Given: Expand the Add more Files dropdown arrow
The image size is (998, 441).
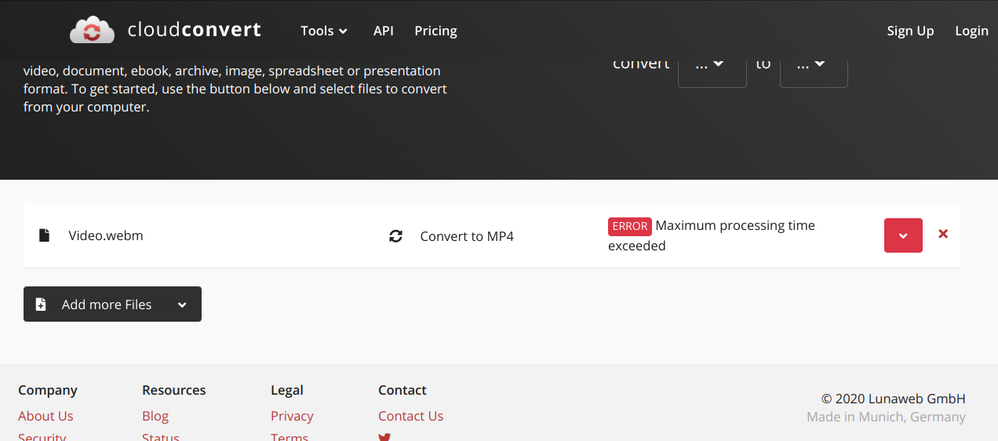Looking at the screenshot, I should click(x=182, y=305).
